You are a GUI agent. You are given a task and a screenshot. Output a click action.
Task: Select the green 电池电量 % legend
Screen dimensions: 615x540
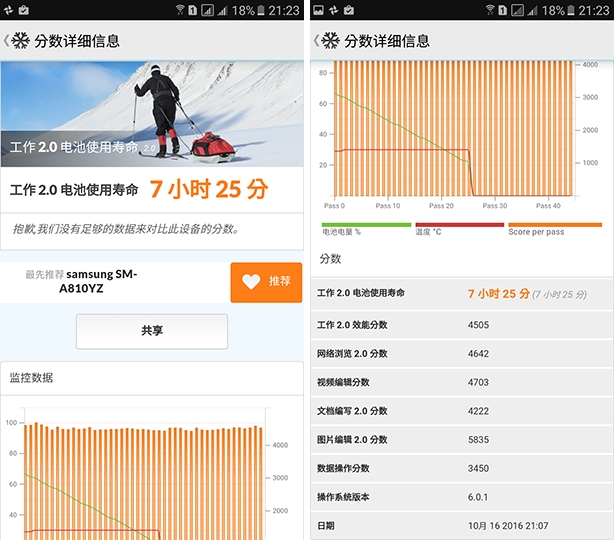tap(366, 229)
